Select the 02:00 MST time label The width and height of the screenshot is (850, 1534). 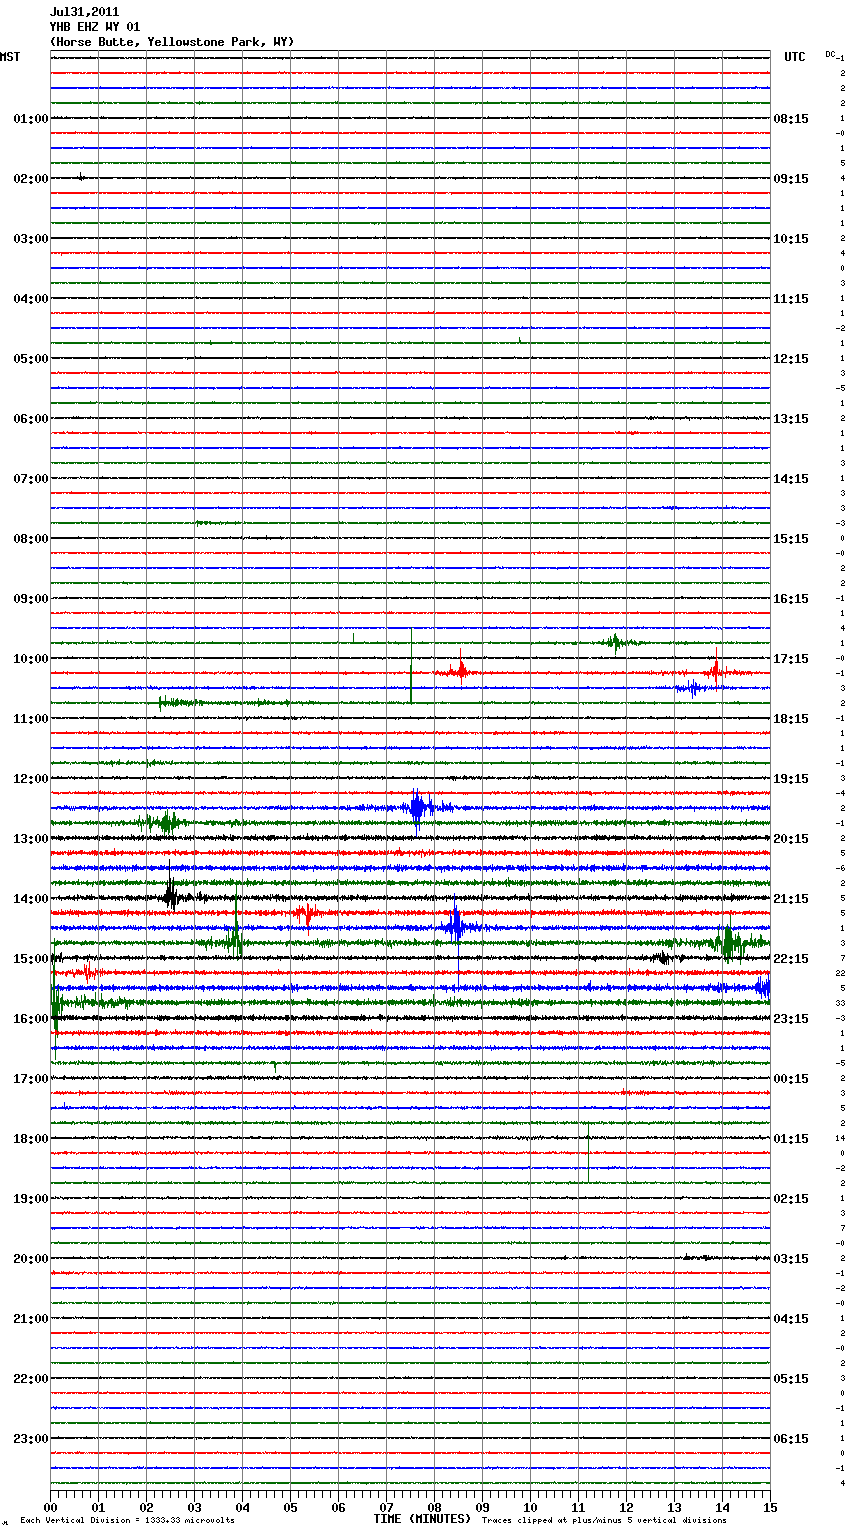[x=30, y=179]
